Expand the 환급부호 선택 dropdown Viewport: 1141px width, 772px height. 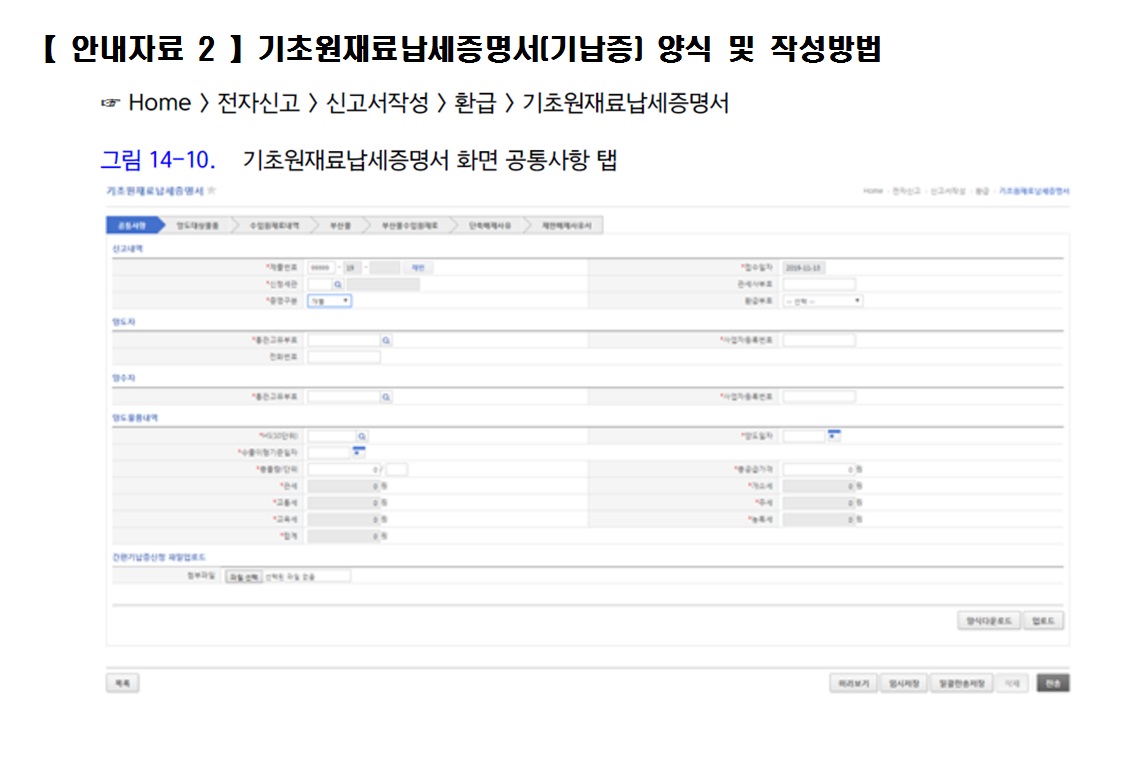coord(823,301)
